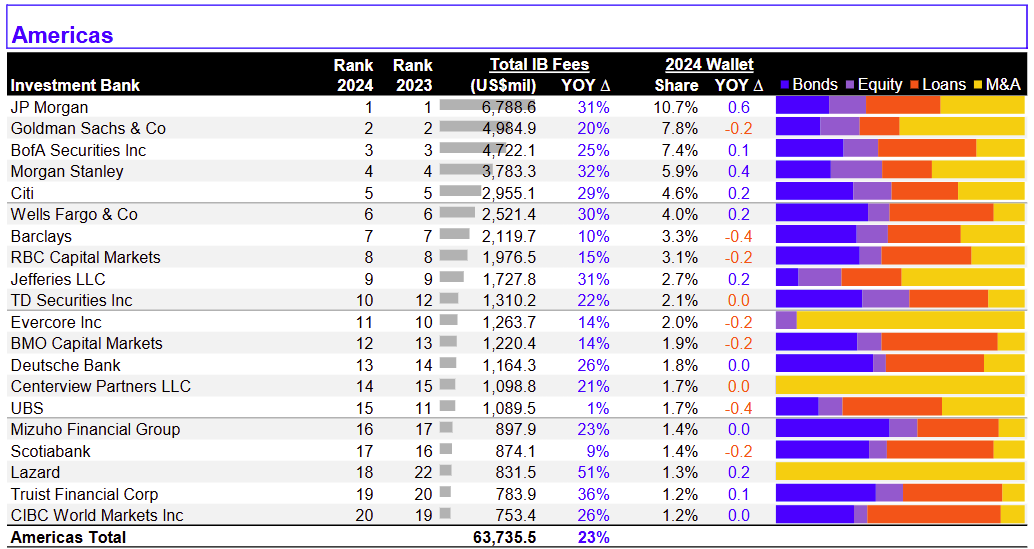
Task: Select the 4,722.1 fees value
Action: 507,150
